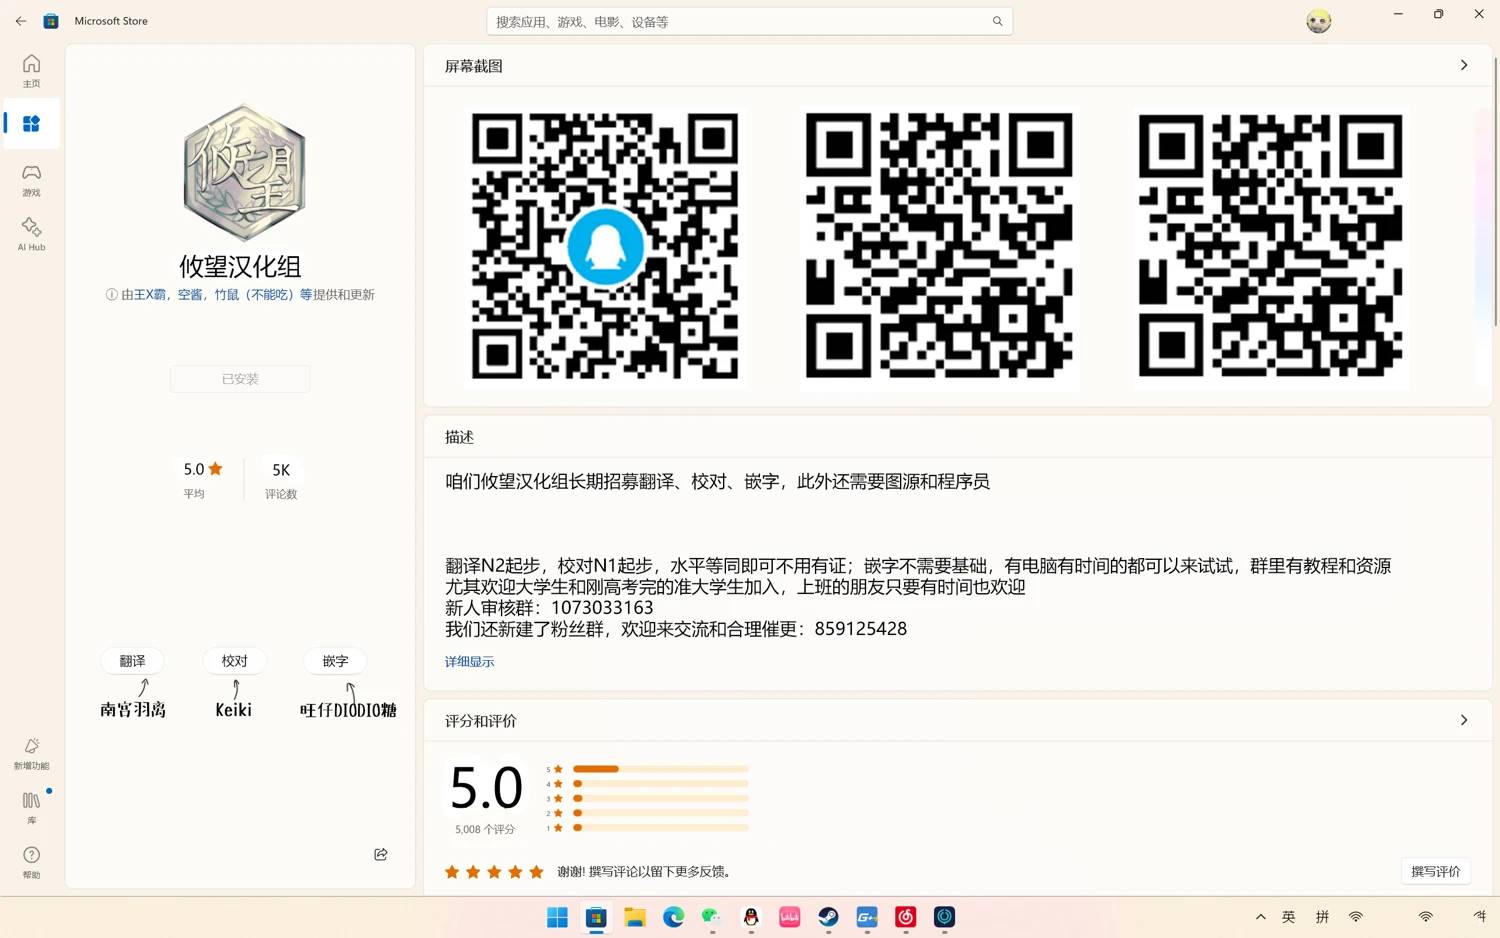Open AI Hub in the sidebar

tap(31, 234)
